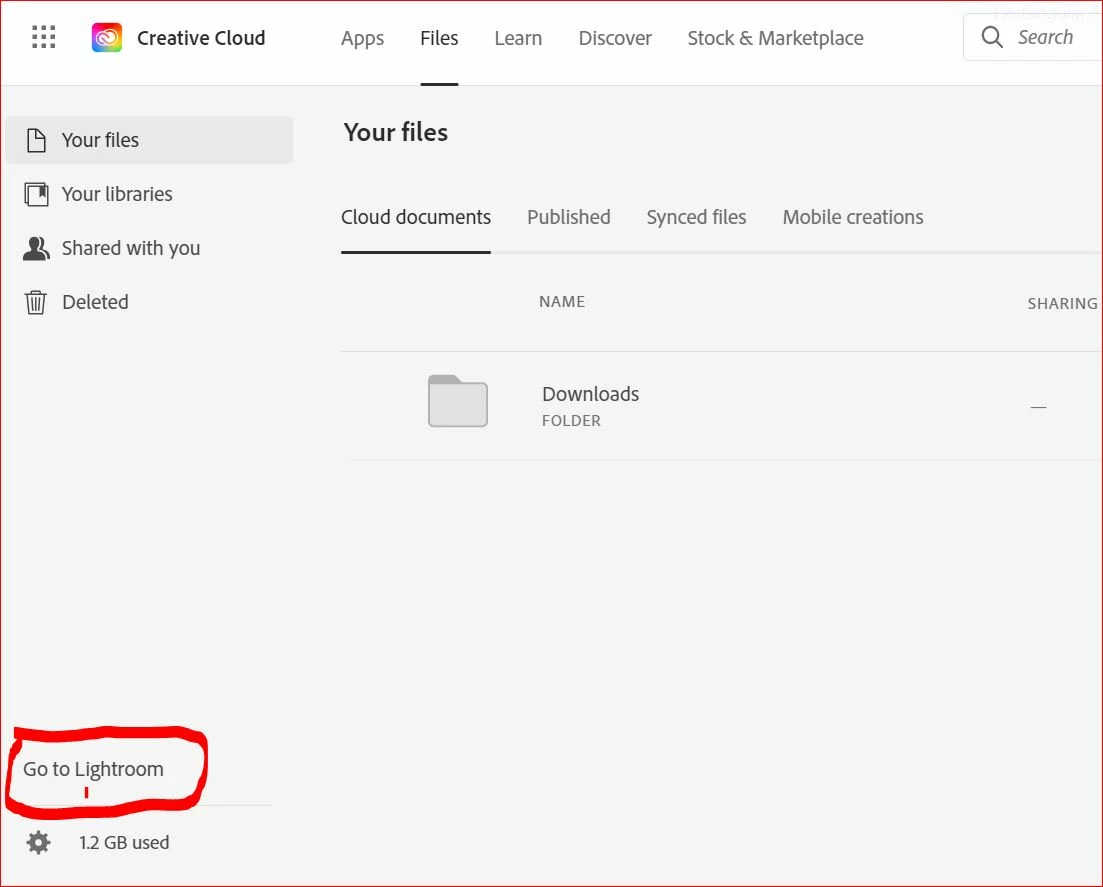The width and height of the screenshot is (1103, 887).
Task: Open storage settings gear icon
Action: pyautogui.click(x=39, y=842)
